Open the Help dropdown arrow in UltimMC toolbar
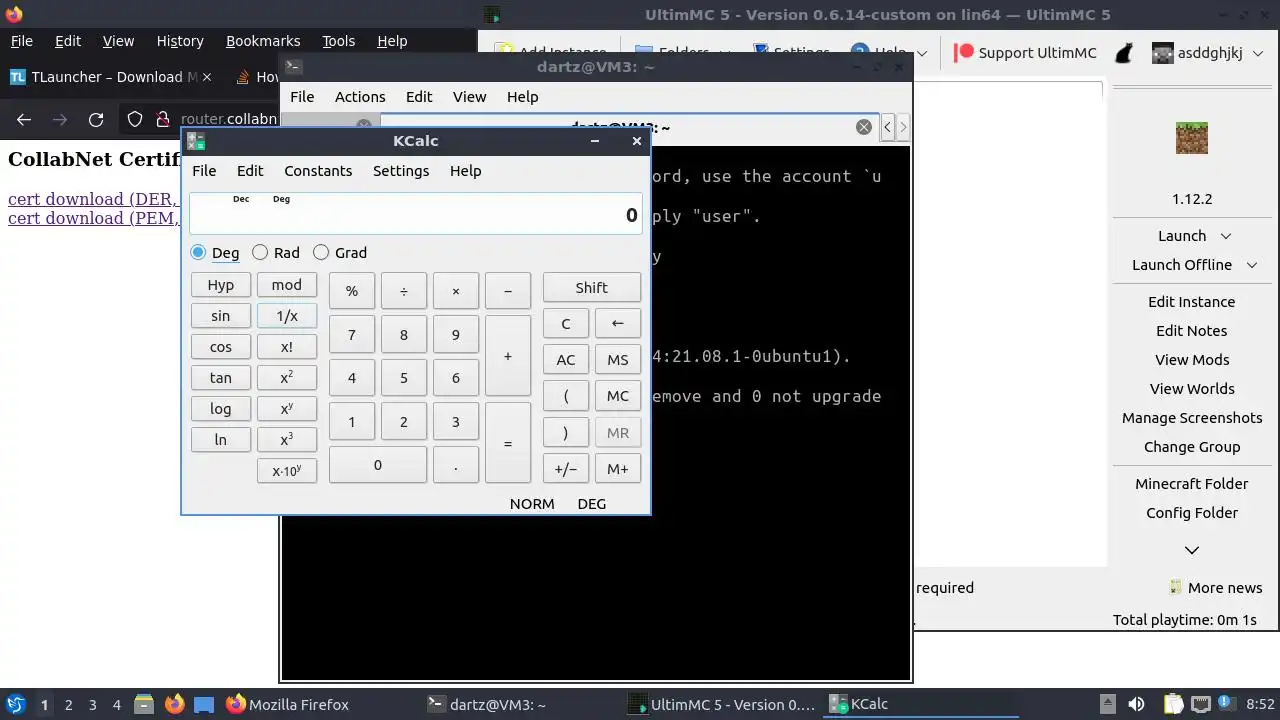The width and height of the screenshot is (1280, 720). [x=922, y=53]
